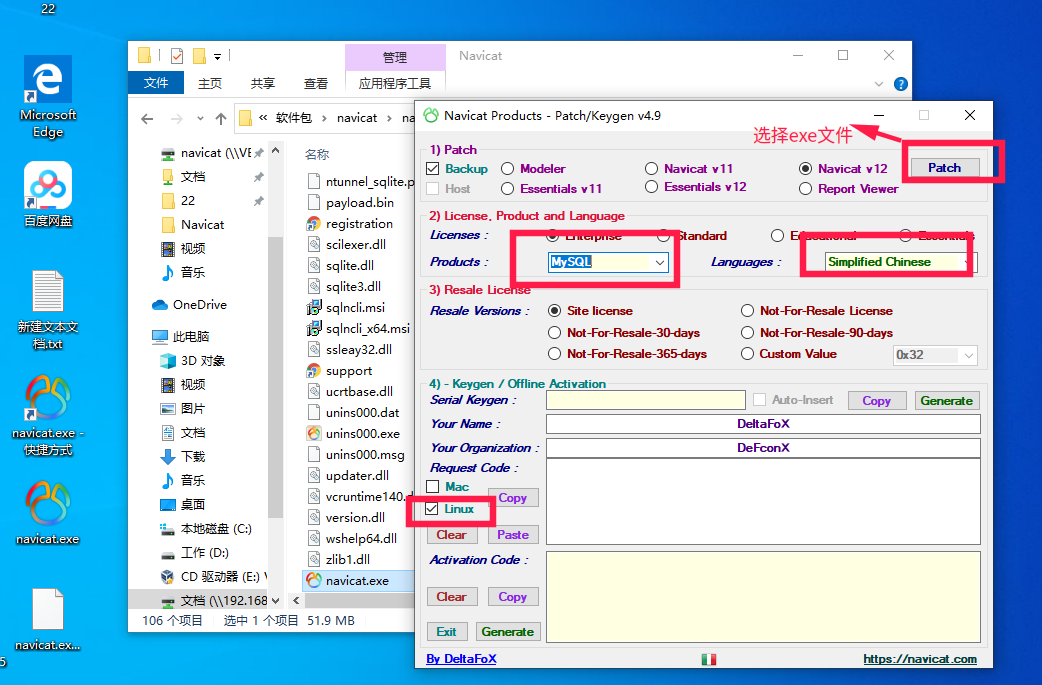Switch to the 查看 ribbon tab

[316, 83]
